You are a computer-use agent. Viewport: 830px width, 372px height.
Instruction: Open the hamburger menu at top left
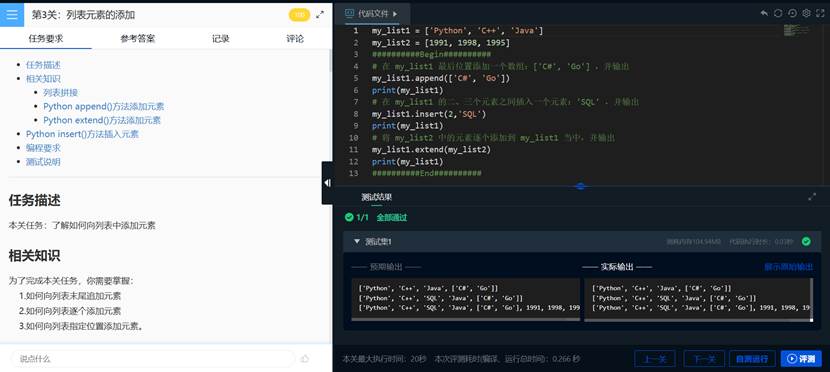point(12,15)
